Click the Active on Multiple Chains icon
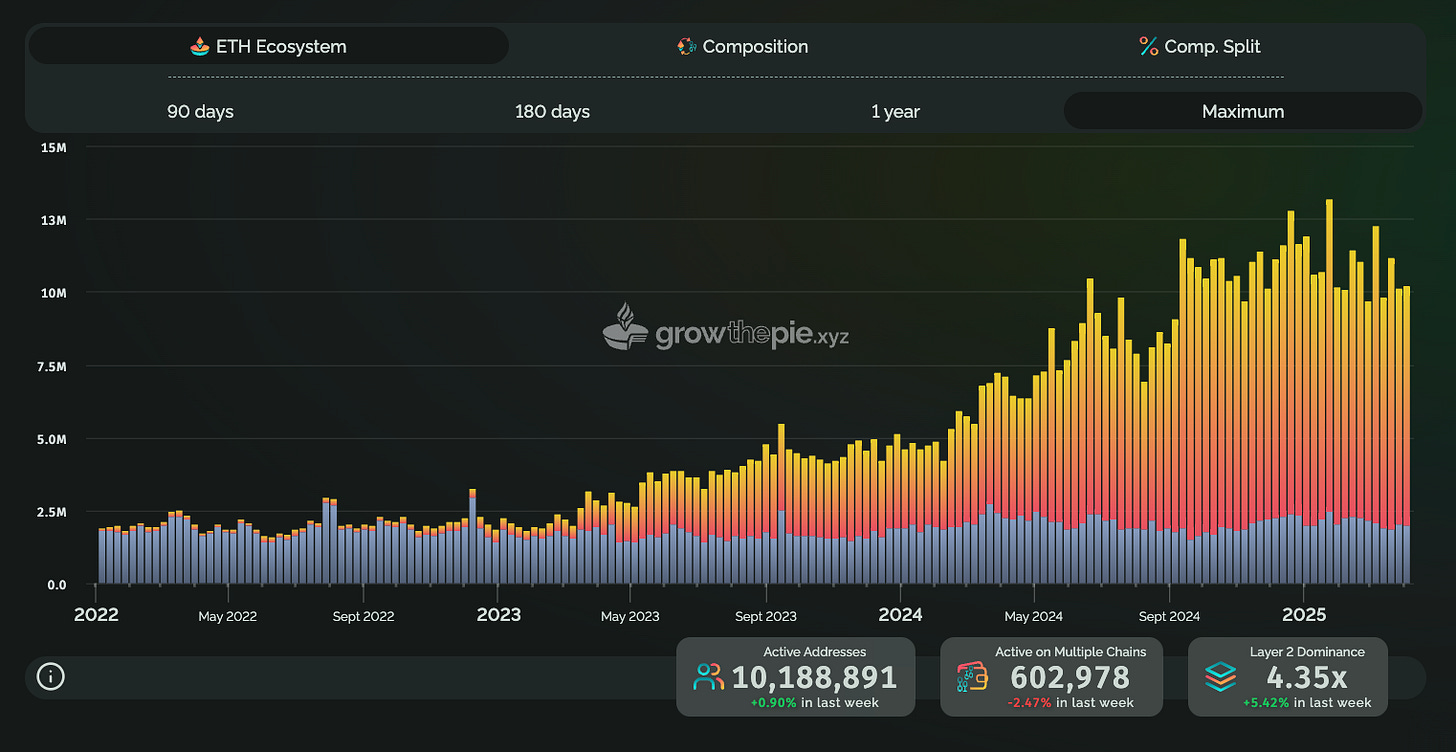1456x752 pixels. 973,678
